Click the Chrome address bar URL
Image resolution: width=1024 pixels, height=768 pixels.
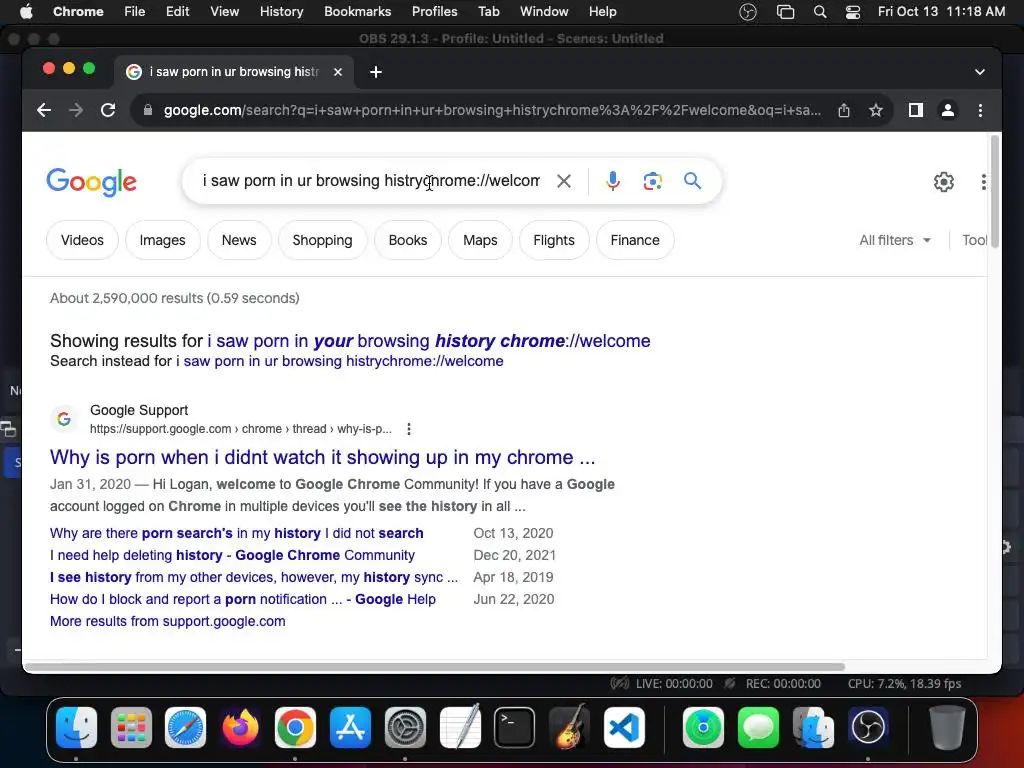coord(492,110)
